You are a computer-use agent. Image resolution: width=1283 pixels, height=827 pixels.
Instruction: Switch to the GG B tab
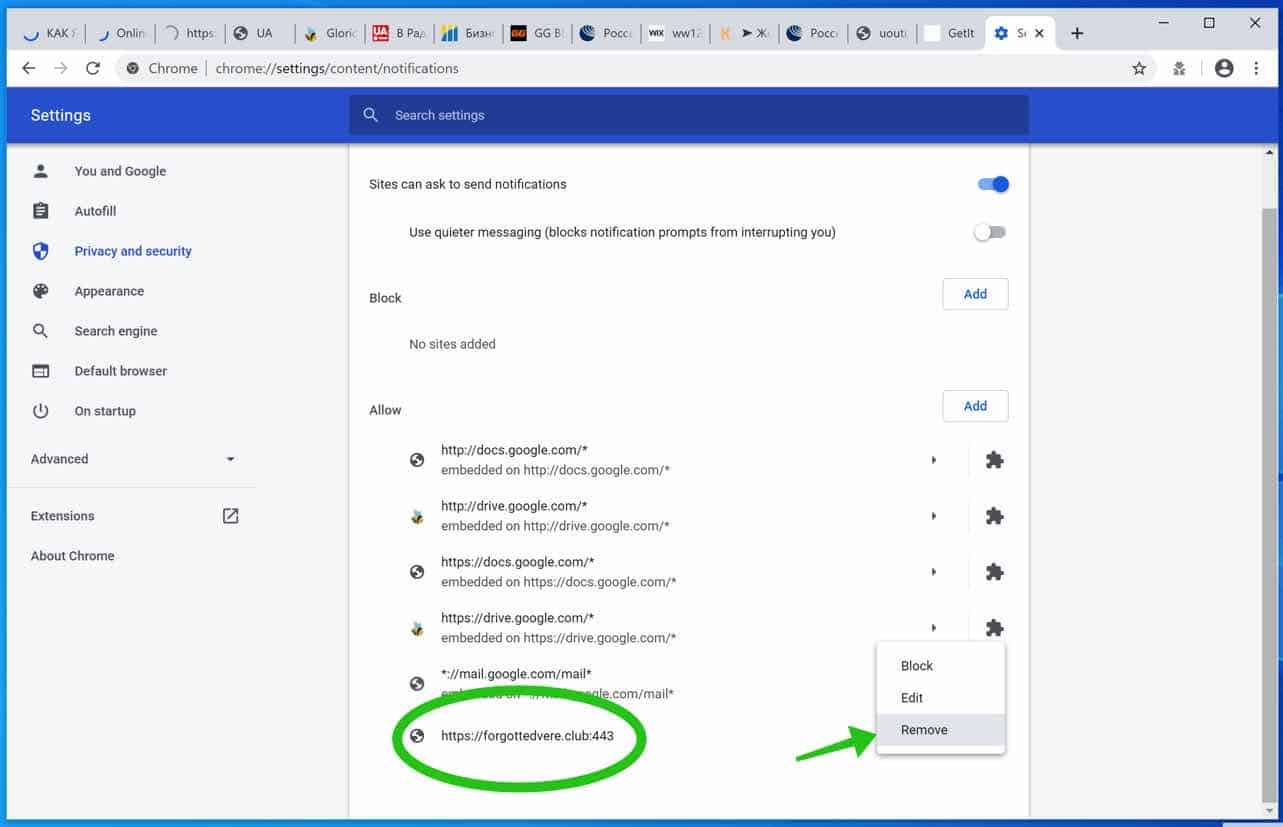(537, 33)
